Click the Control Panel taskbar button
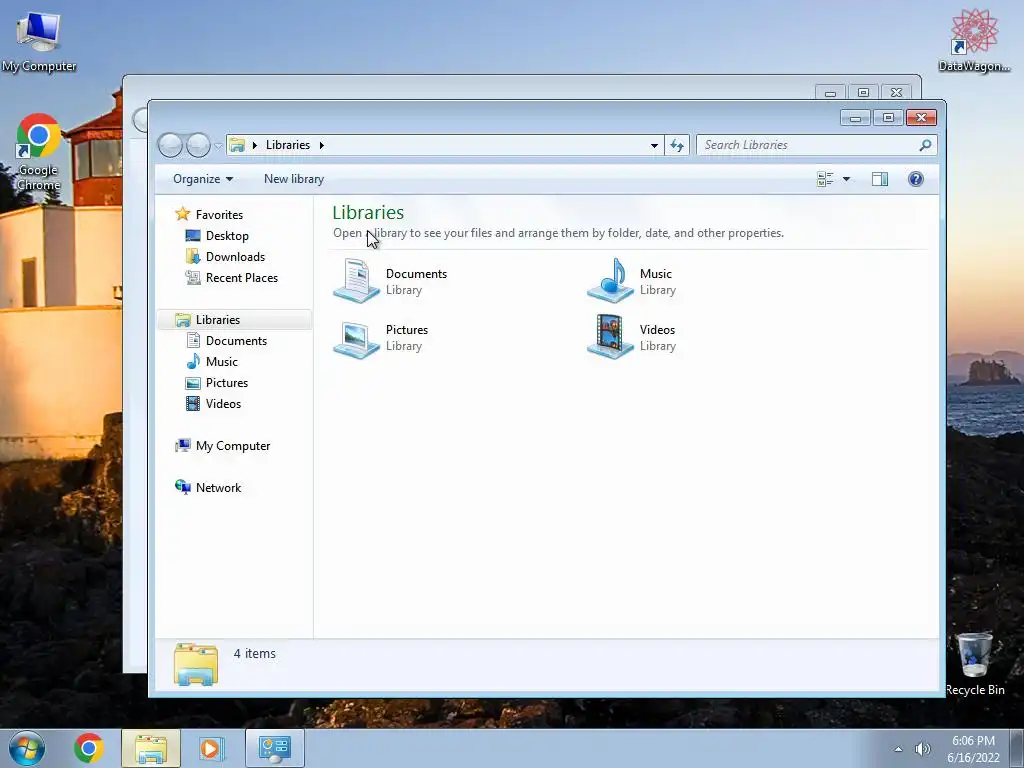This screenshot has width=1024, height=768. point(274,748)
